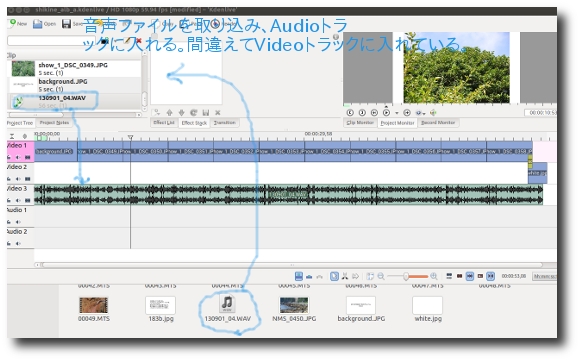Switch to the Clip Monitor tab
Viewport: 580px width, 361px height.
tap(360, 122)
